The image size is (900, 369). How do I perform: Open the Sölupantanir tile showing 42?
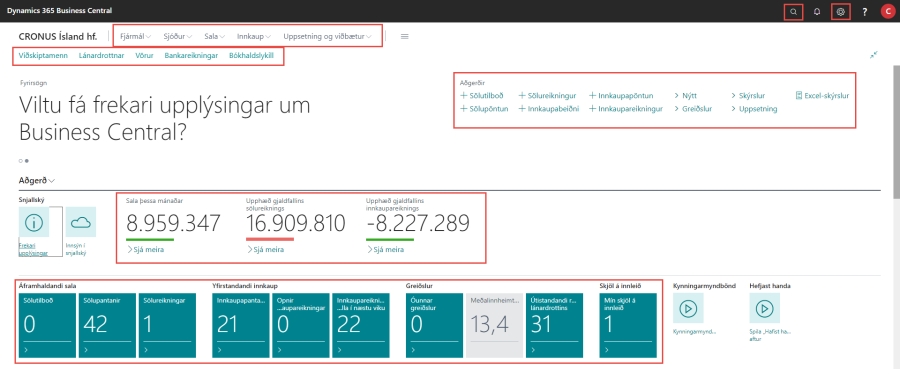coord(107,325)
